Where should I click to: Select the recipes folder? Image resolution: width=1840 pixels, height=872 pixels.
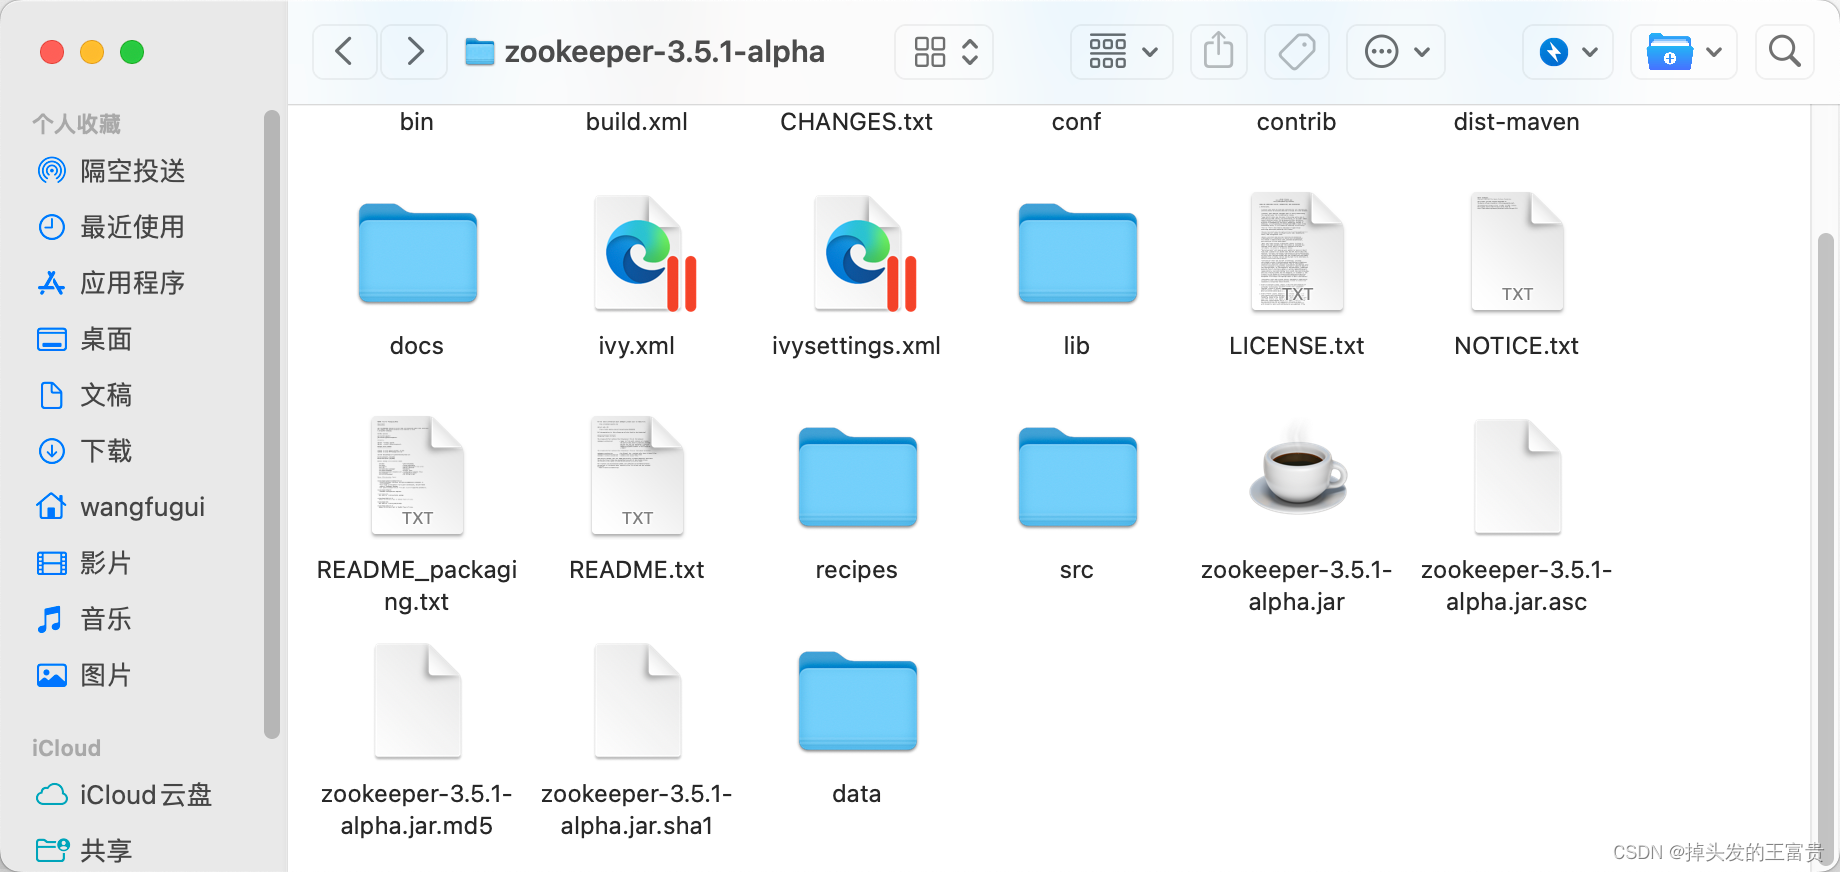pos(857,478)
